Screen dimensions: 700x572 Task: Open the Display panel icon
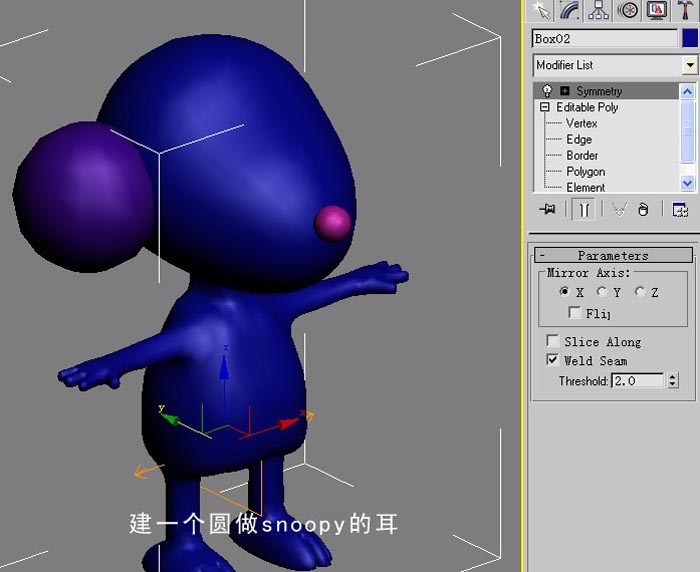[x=657, y=10]
